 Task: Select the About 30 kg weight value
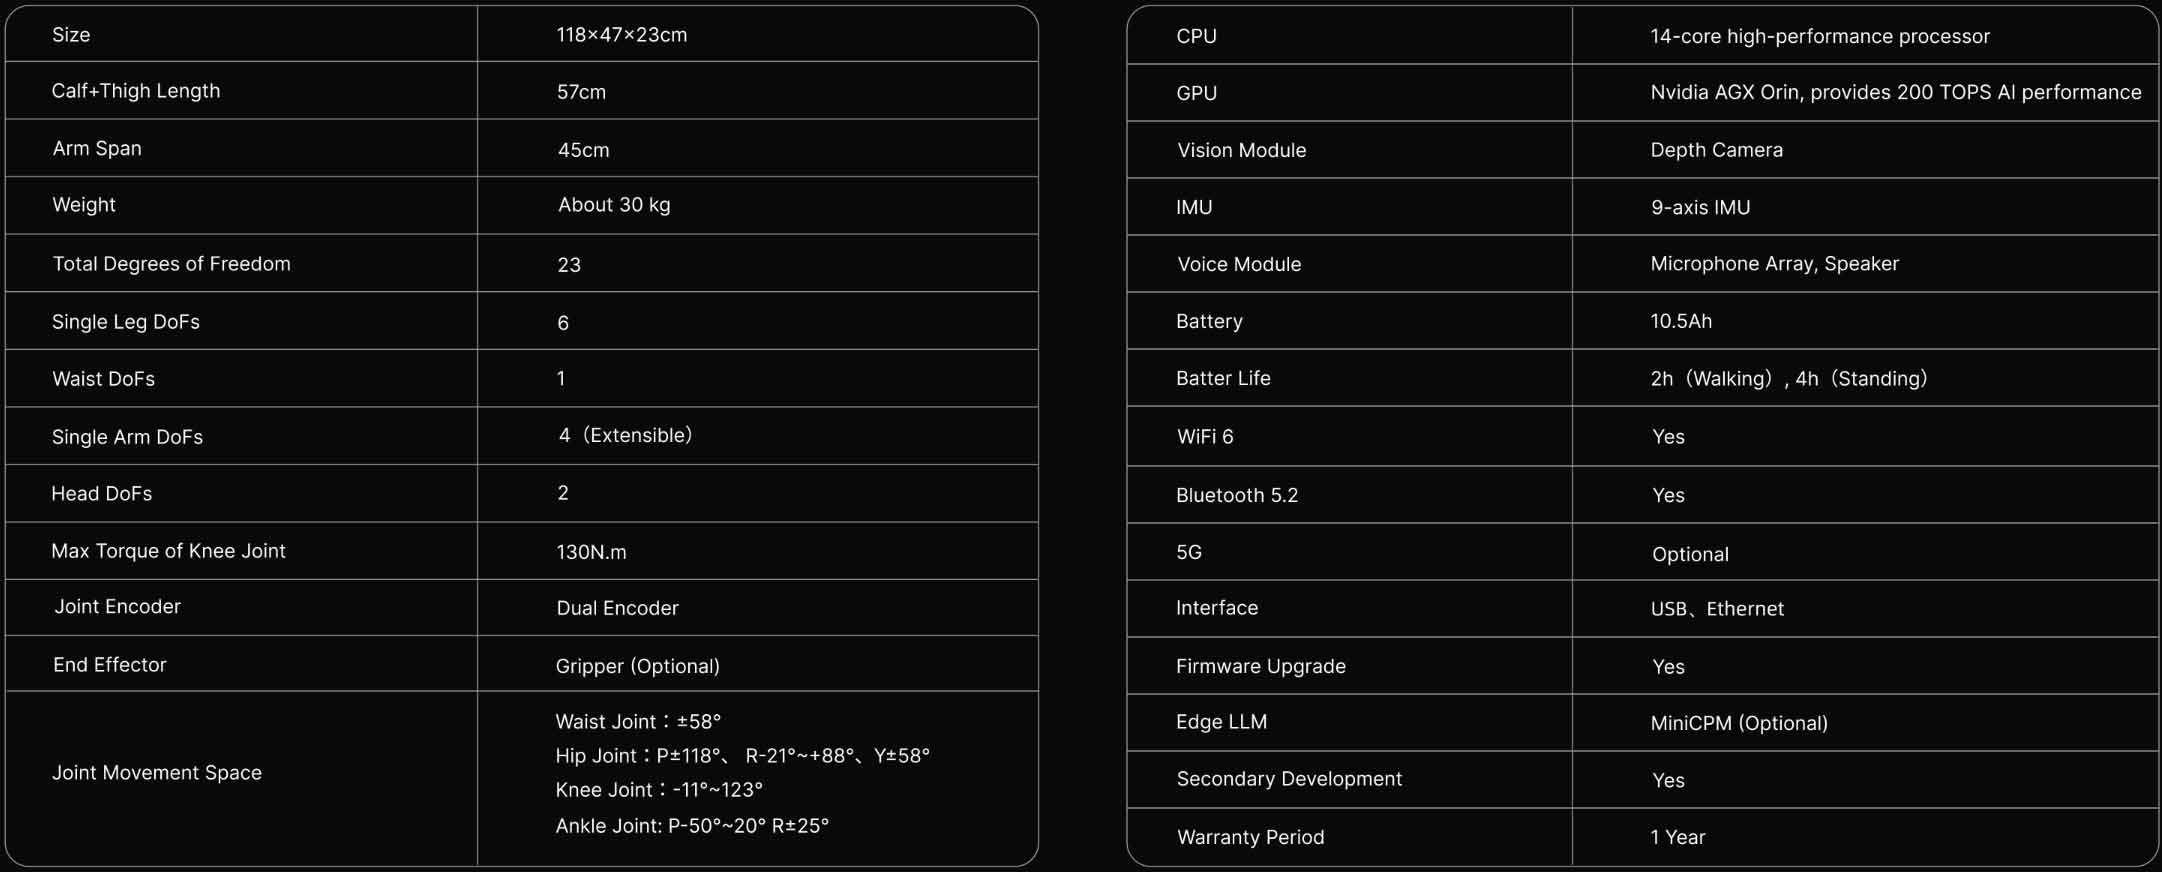[614, 205]
